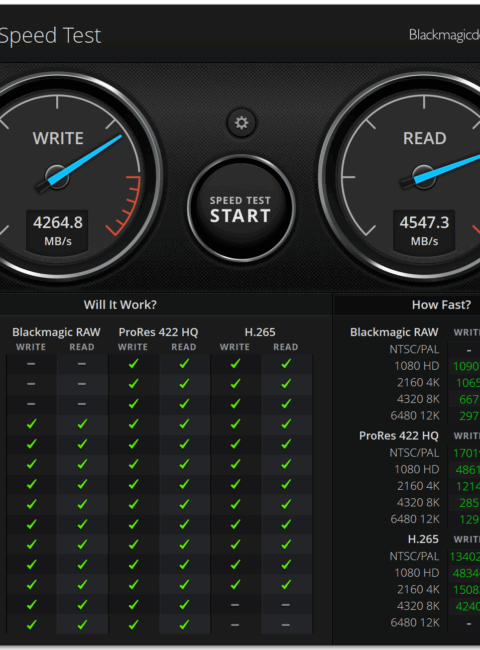Click WRITE subheader under H.265 in Will It Work
The height and width of the screenshot is (650, 480).
click(x=235, y=347)
